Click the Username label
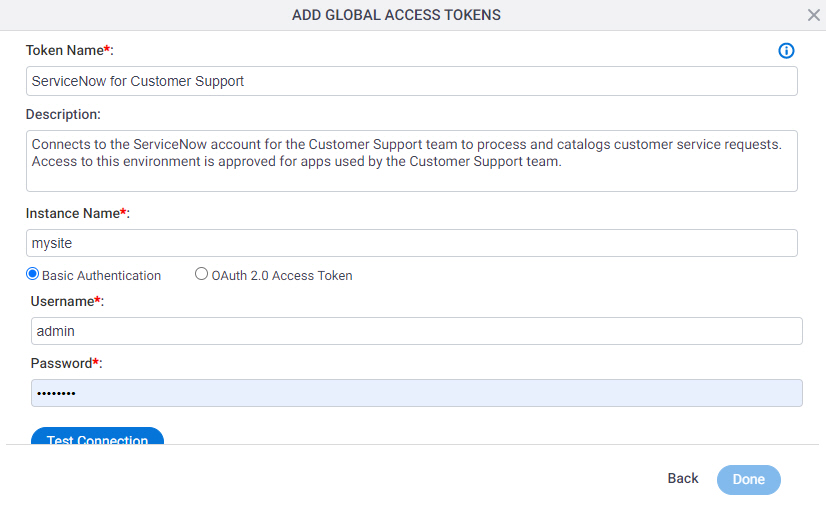This screenshot has height=519, width=826. coord(67,301)
